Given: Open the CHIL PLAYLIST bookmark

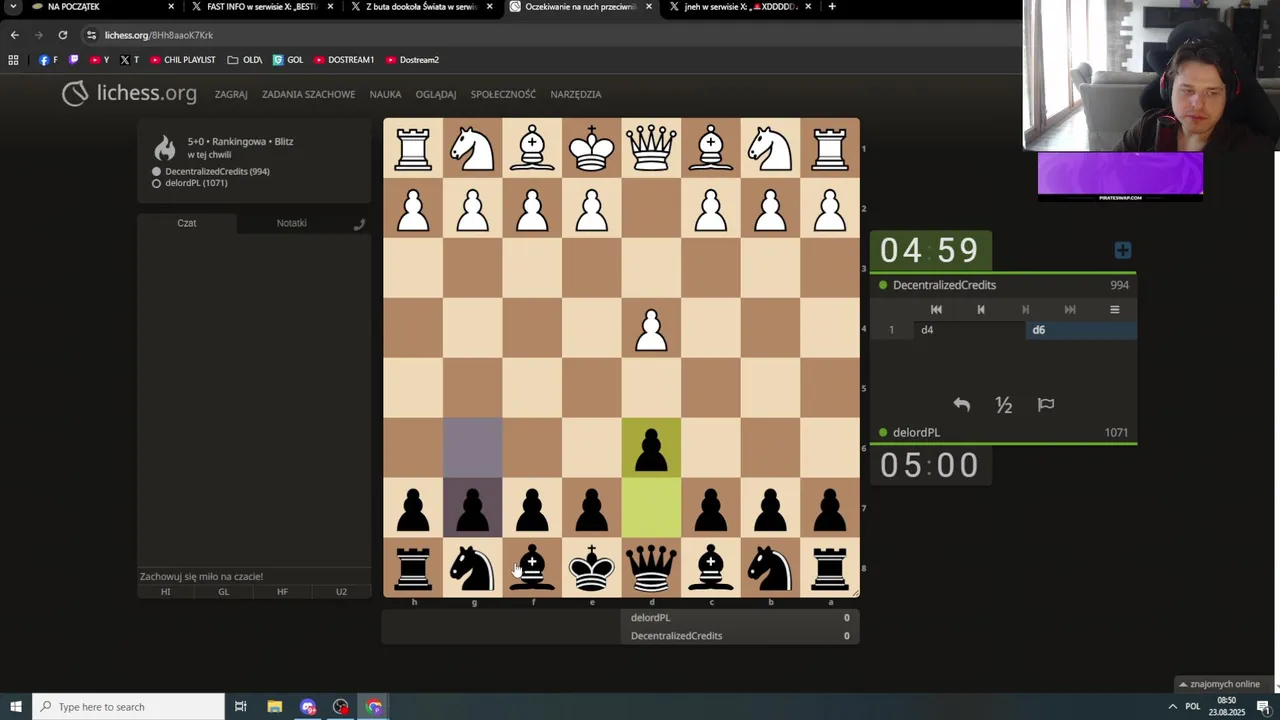Looking at the screenshot, I should coord(183,60).
